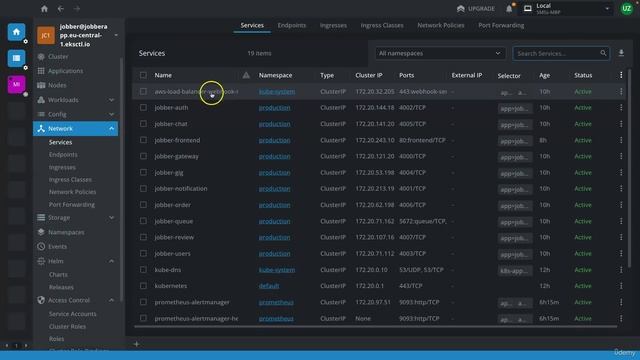640x360 pixels.
Task: Switch to the Ingresses tab
Action: (x=333, y=25)
